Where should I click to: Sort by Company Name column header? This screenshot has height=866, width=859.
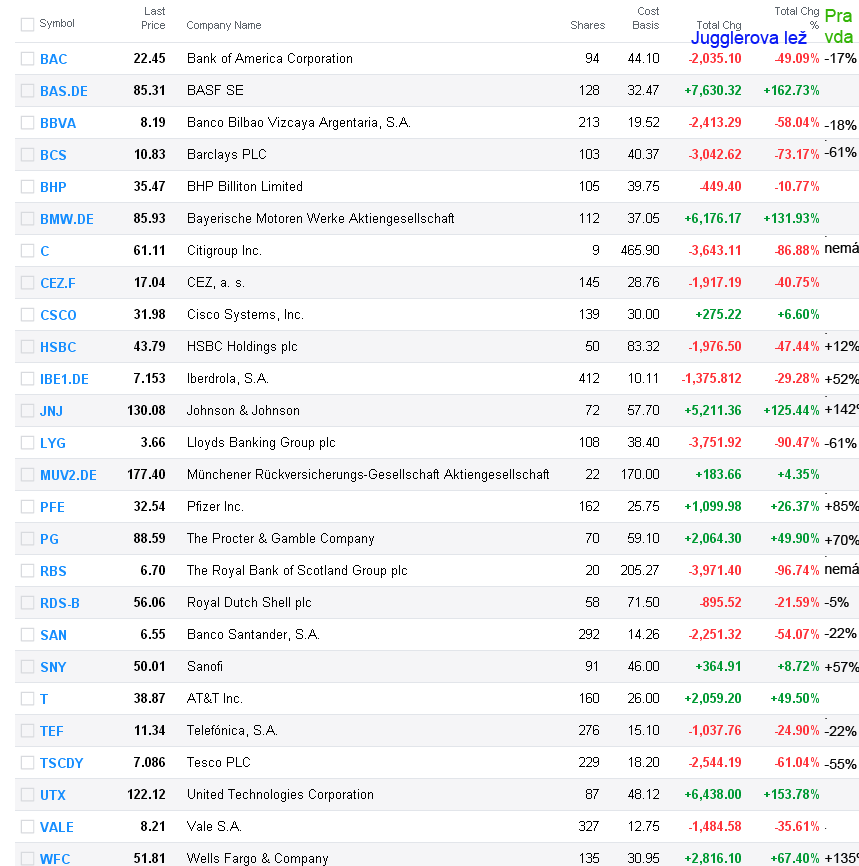pos(224,25)
